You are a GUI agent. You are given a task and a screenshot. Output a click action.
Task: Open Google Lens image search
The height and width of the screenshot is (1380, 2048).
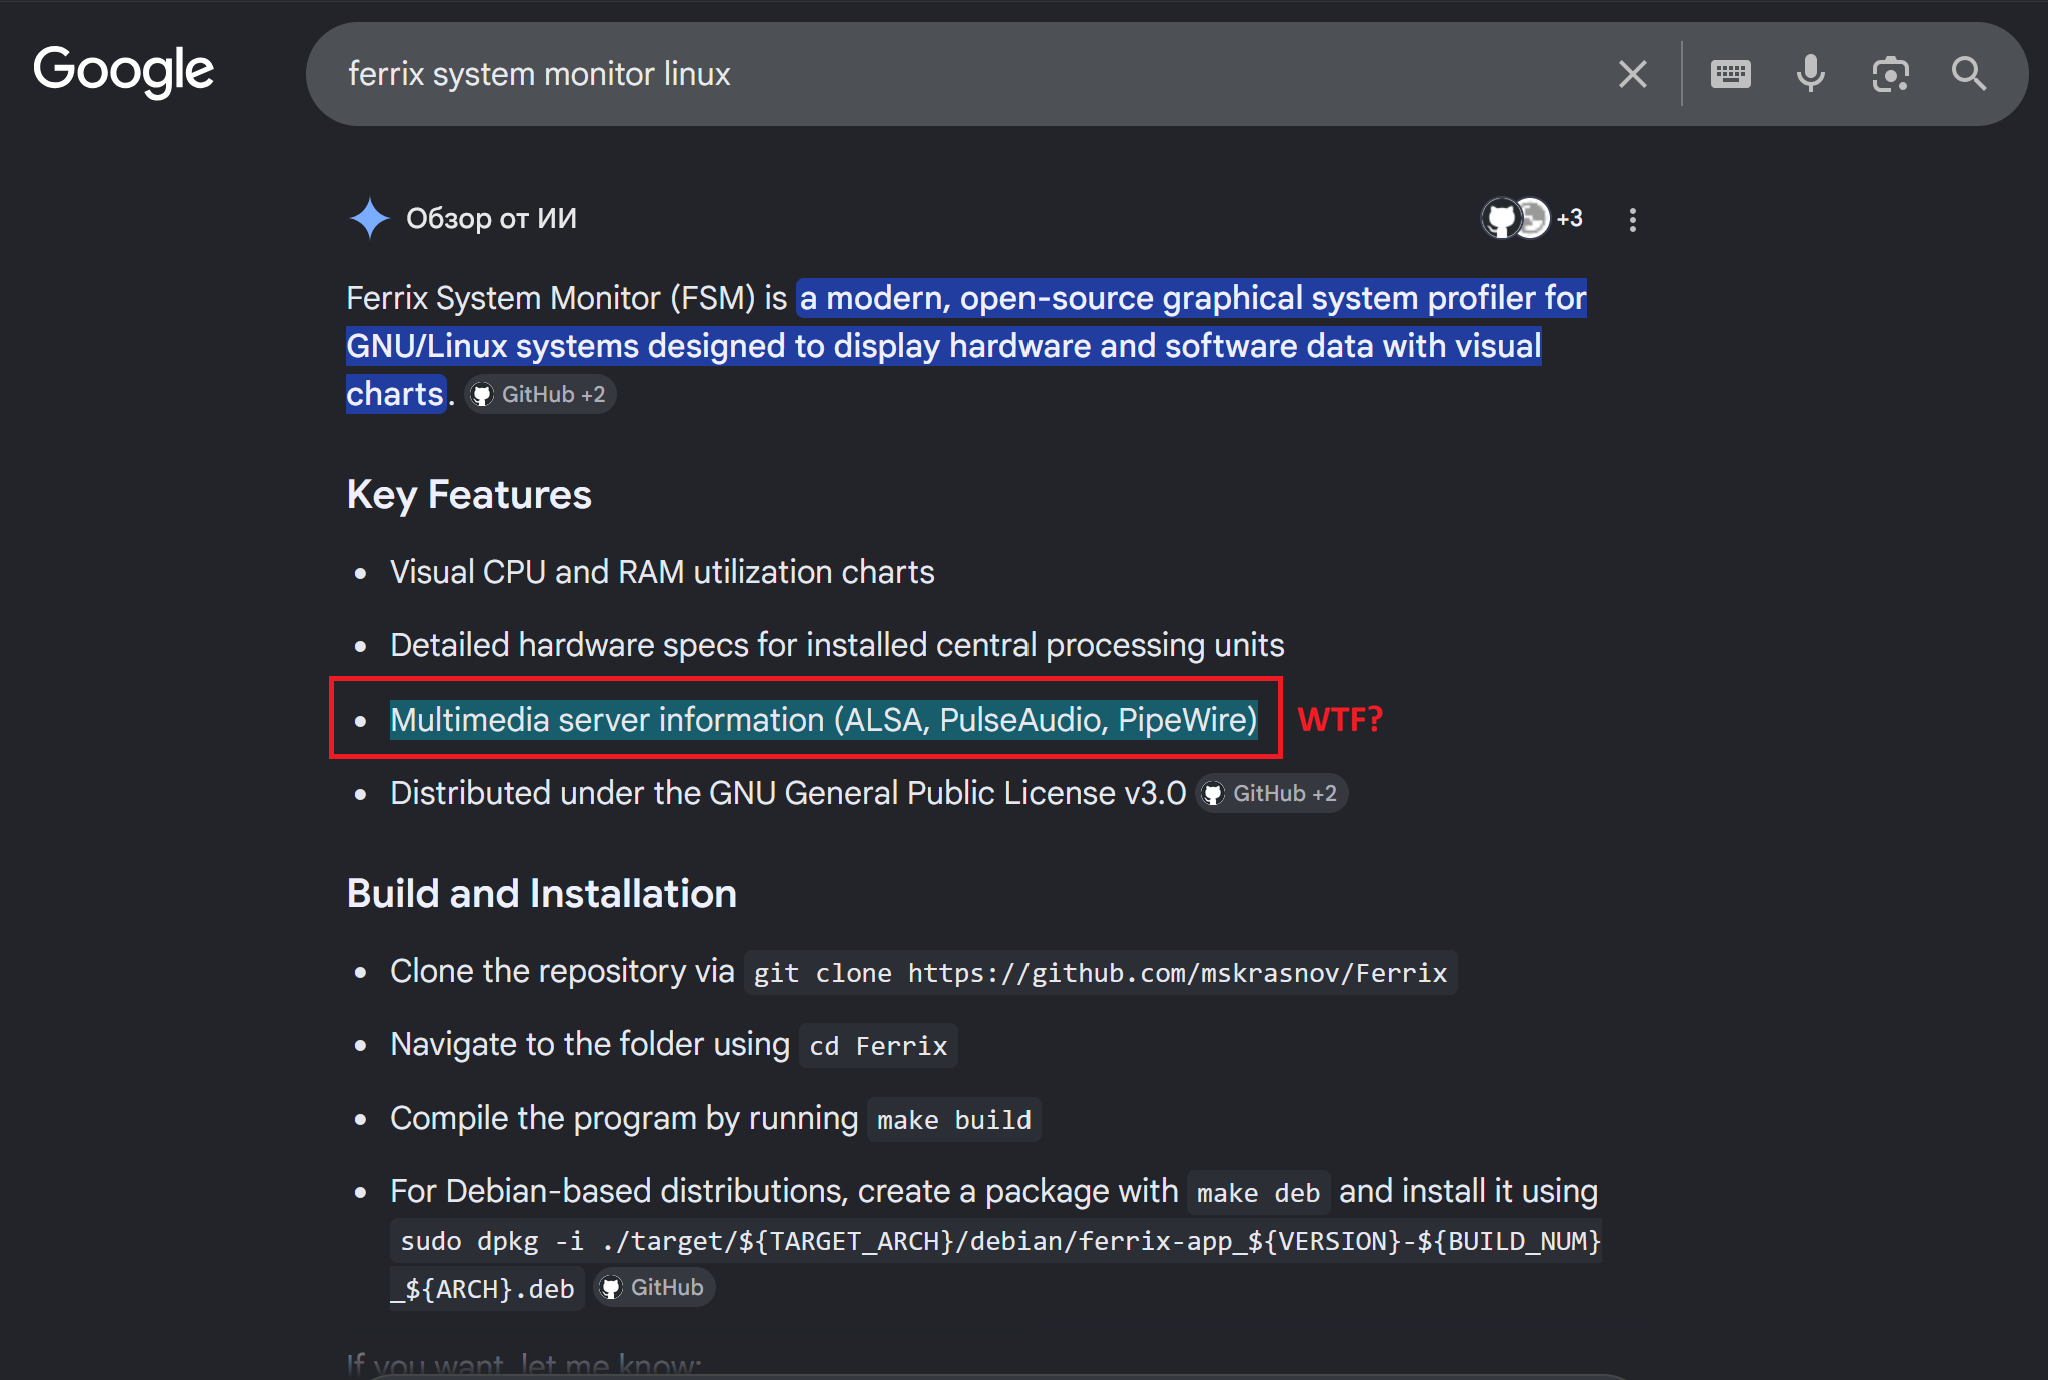[x=1890, y=74]
